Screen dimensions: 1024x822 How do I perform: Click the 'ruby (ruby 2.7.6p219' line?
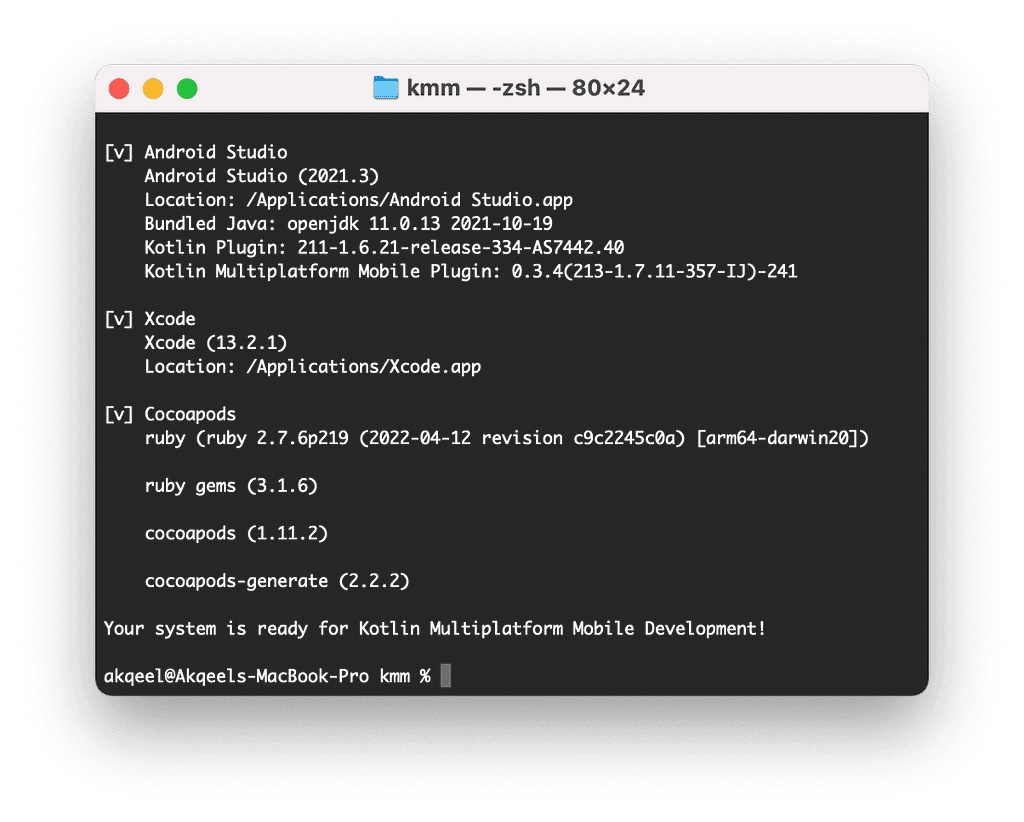click(x=507, y=438)
